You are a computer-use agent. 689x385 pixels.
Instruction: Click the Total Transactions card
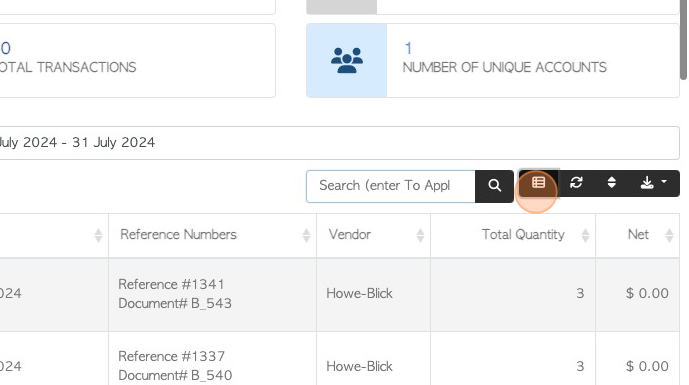(x=137, y=61)
